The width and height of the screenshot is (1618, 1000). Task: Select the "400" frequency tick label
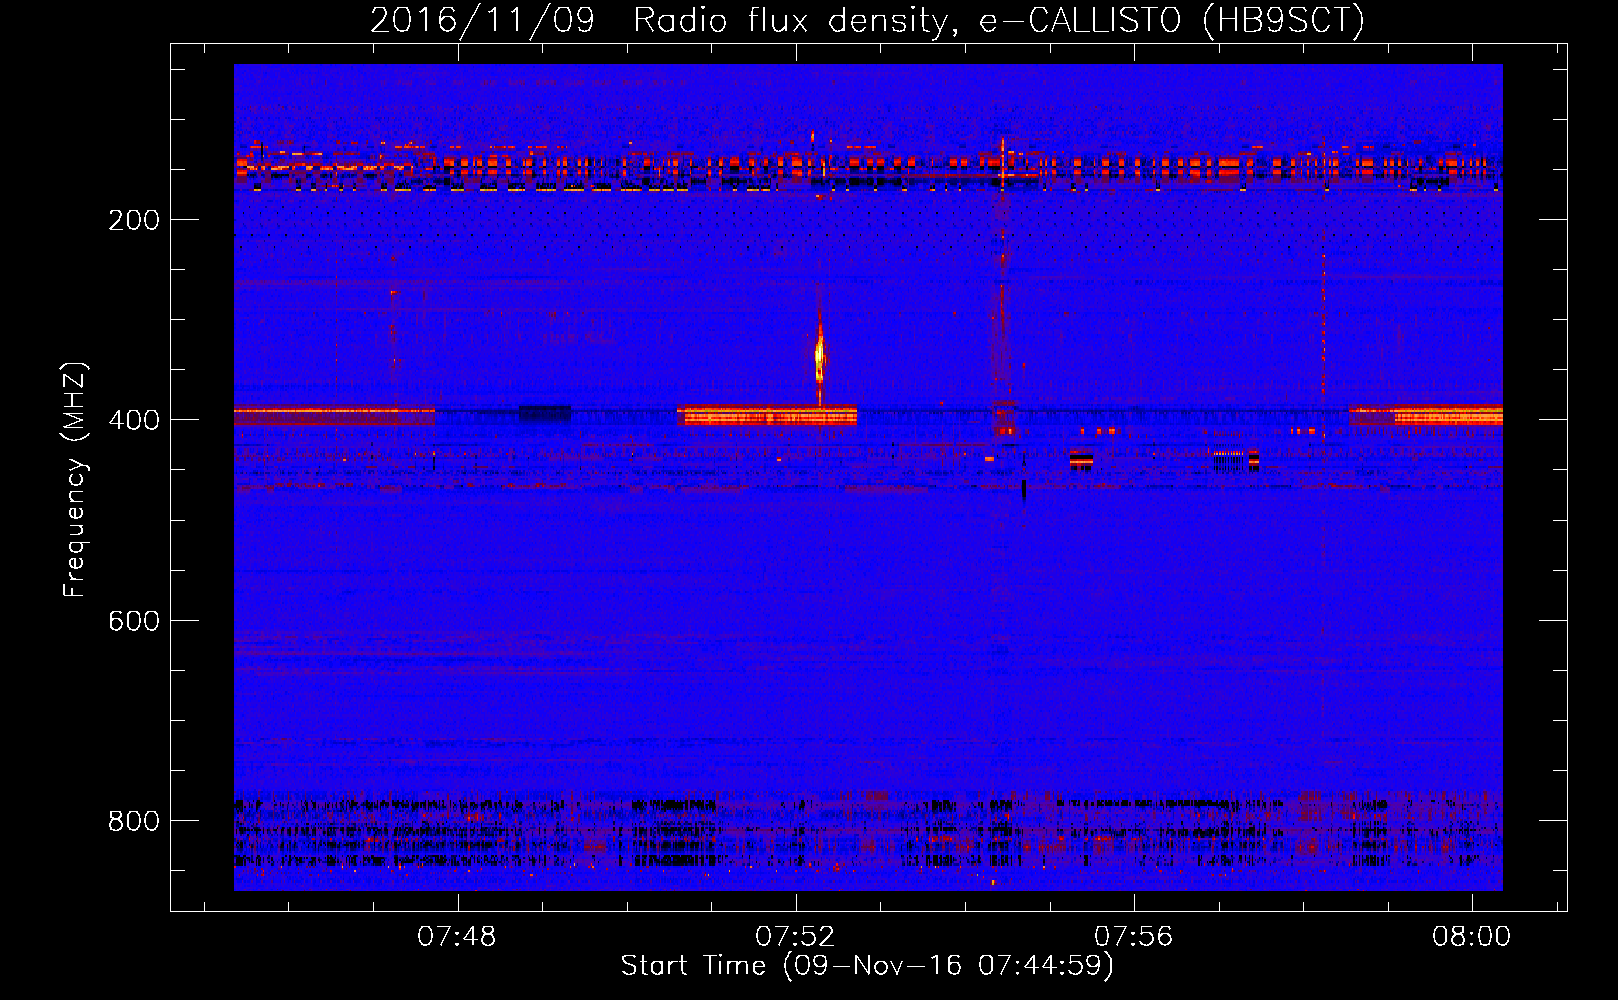pyautogui.click(x=134, y=420)
